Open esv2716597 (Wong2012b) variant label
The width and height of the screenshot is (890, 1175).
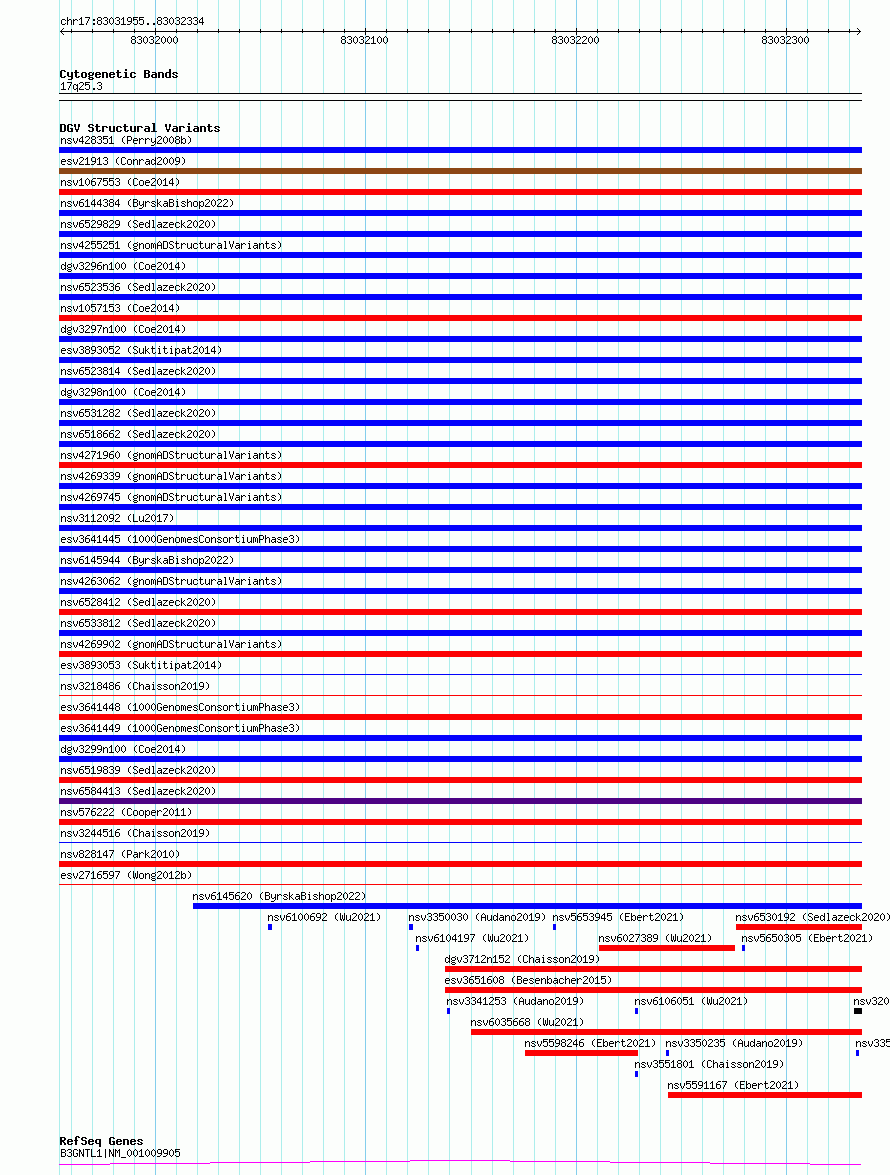click(126, 875)
